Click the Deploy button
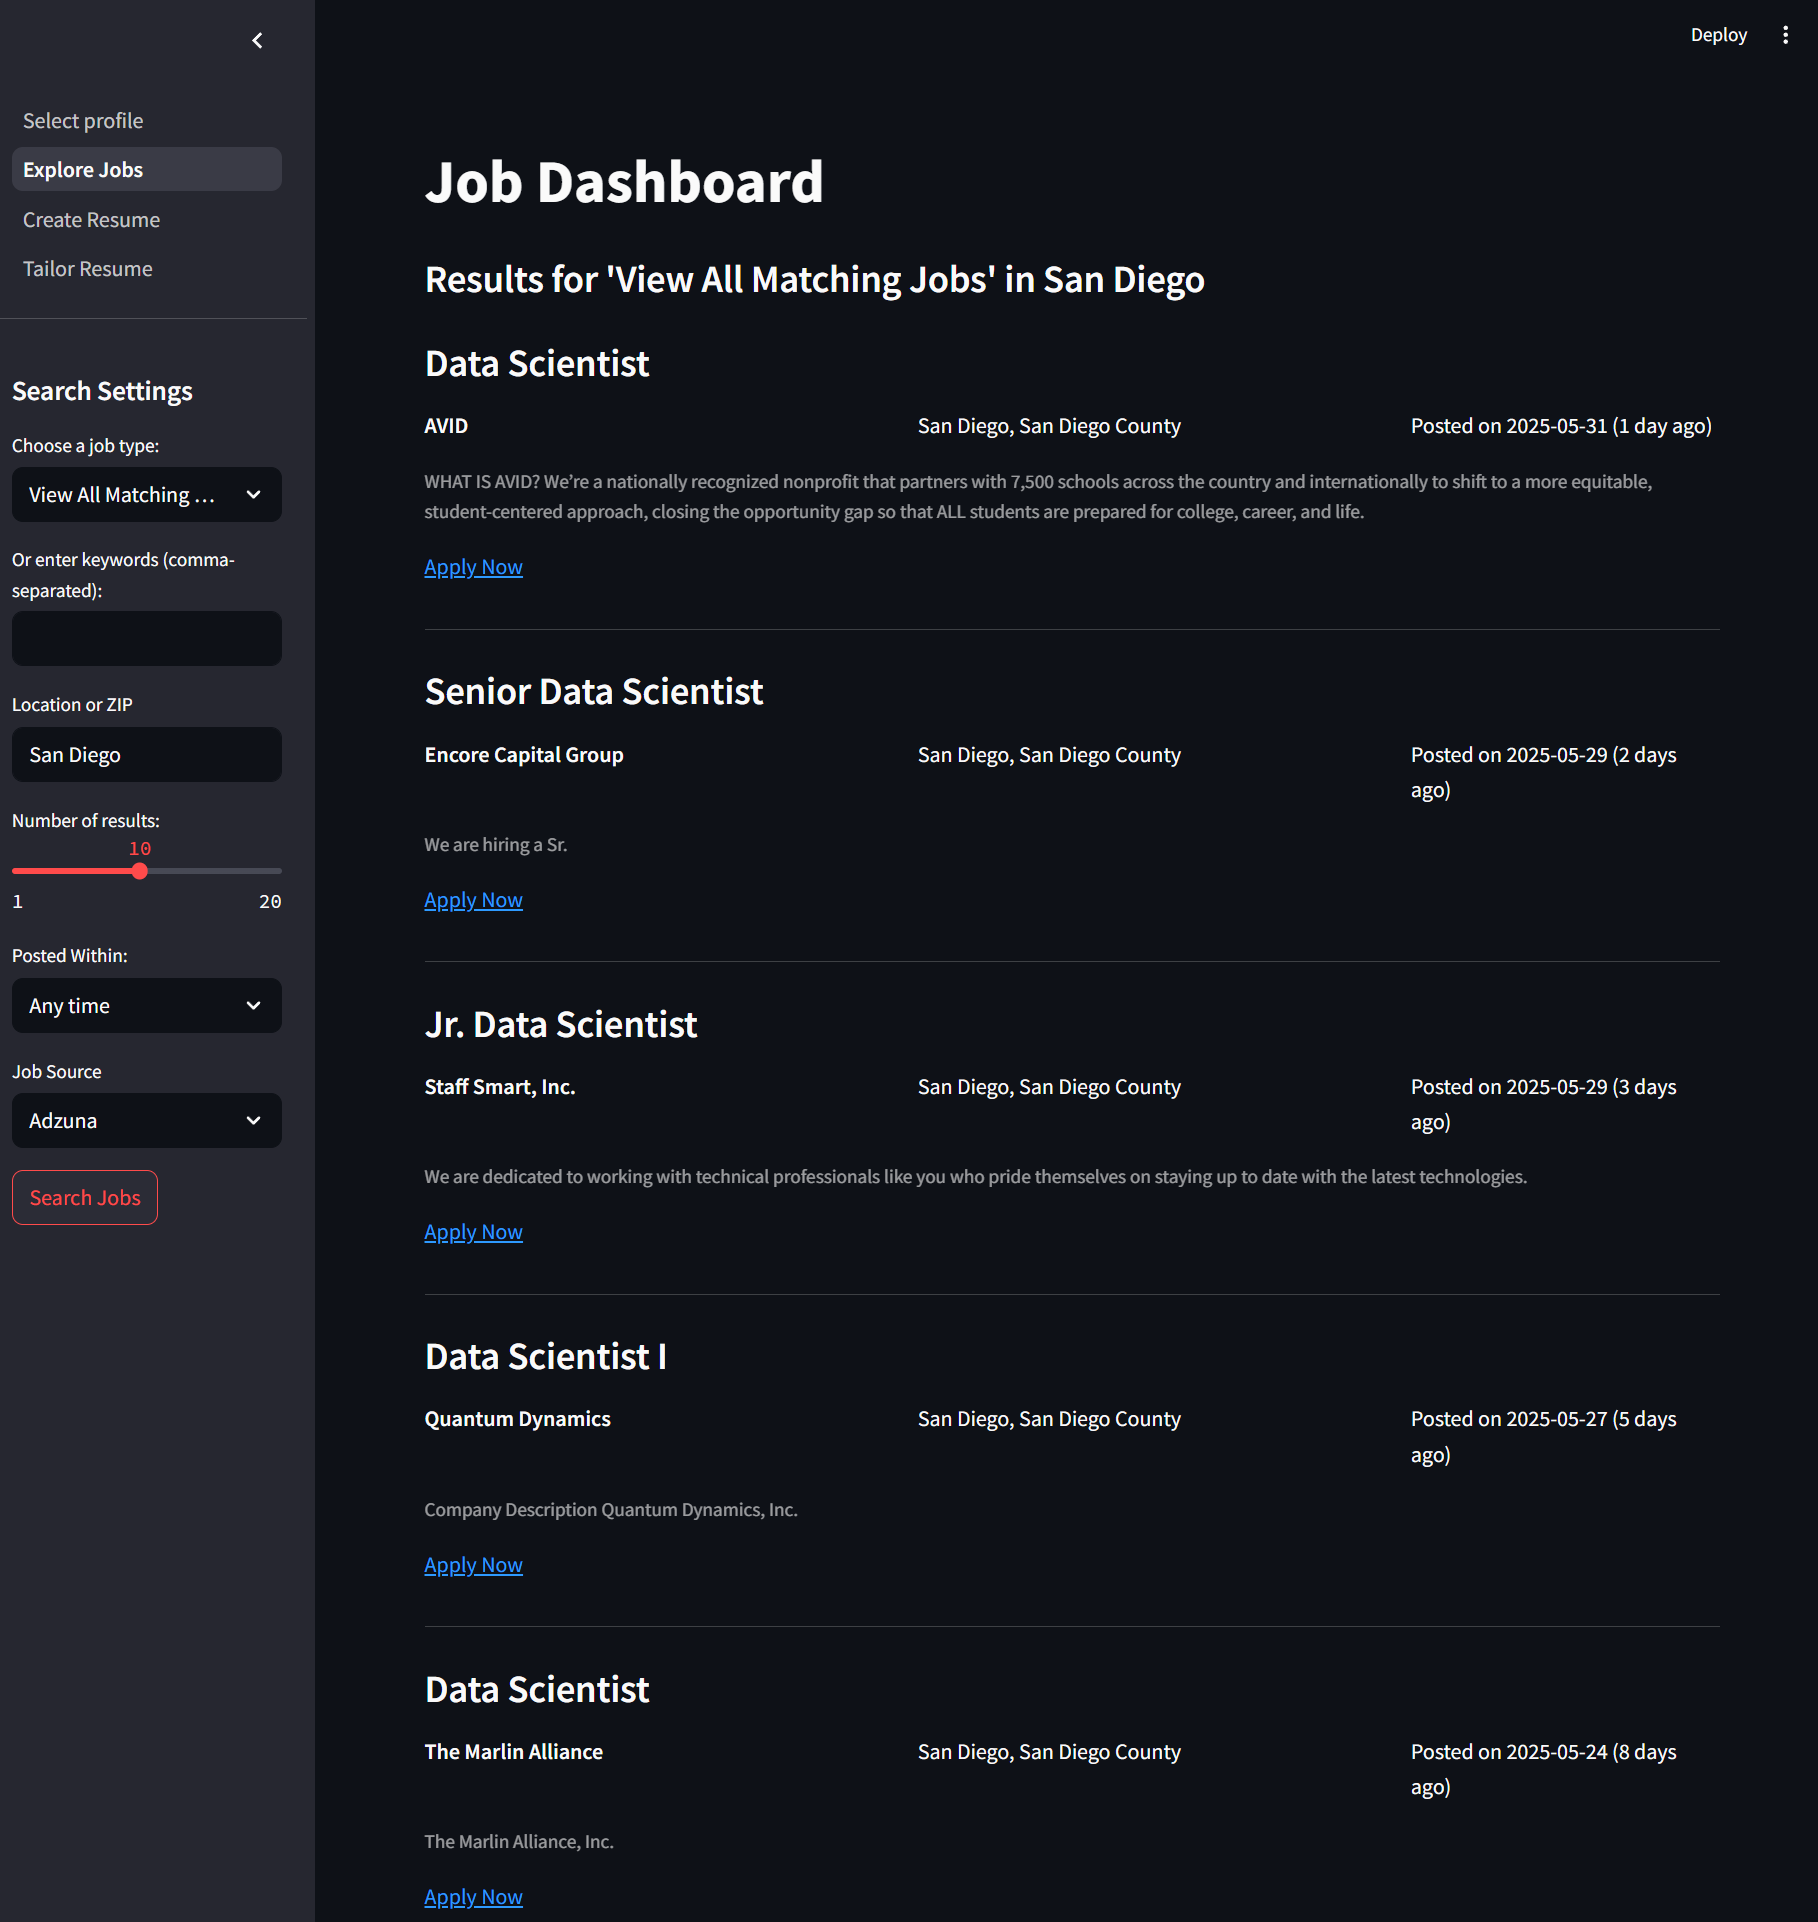Viewport: 1818px width, 1922px height. [x=1719, y=34]
